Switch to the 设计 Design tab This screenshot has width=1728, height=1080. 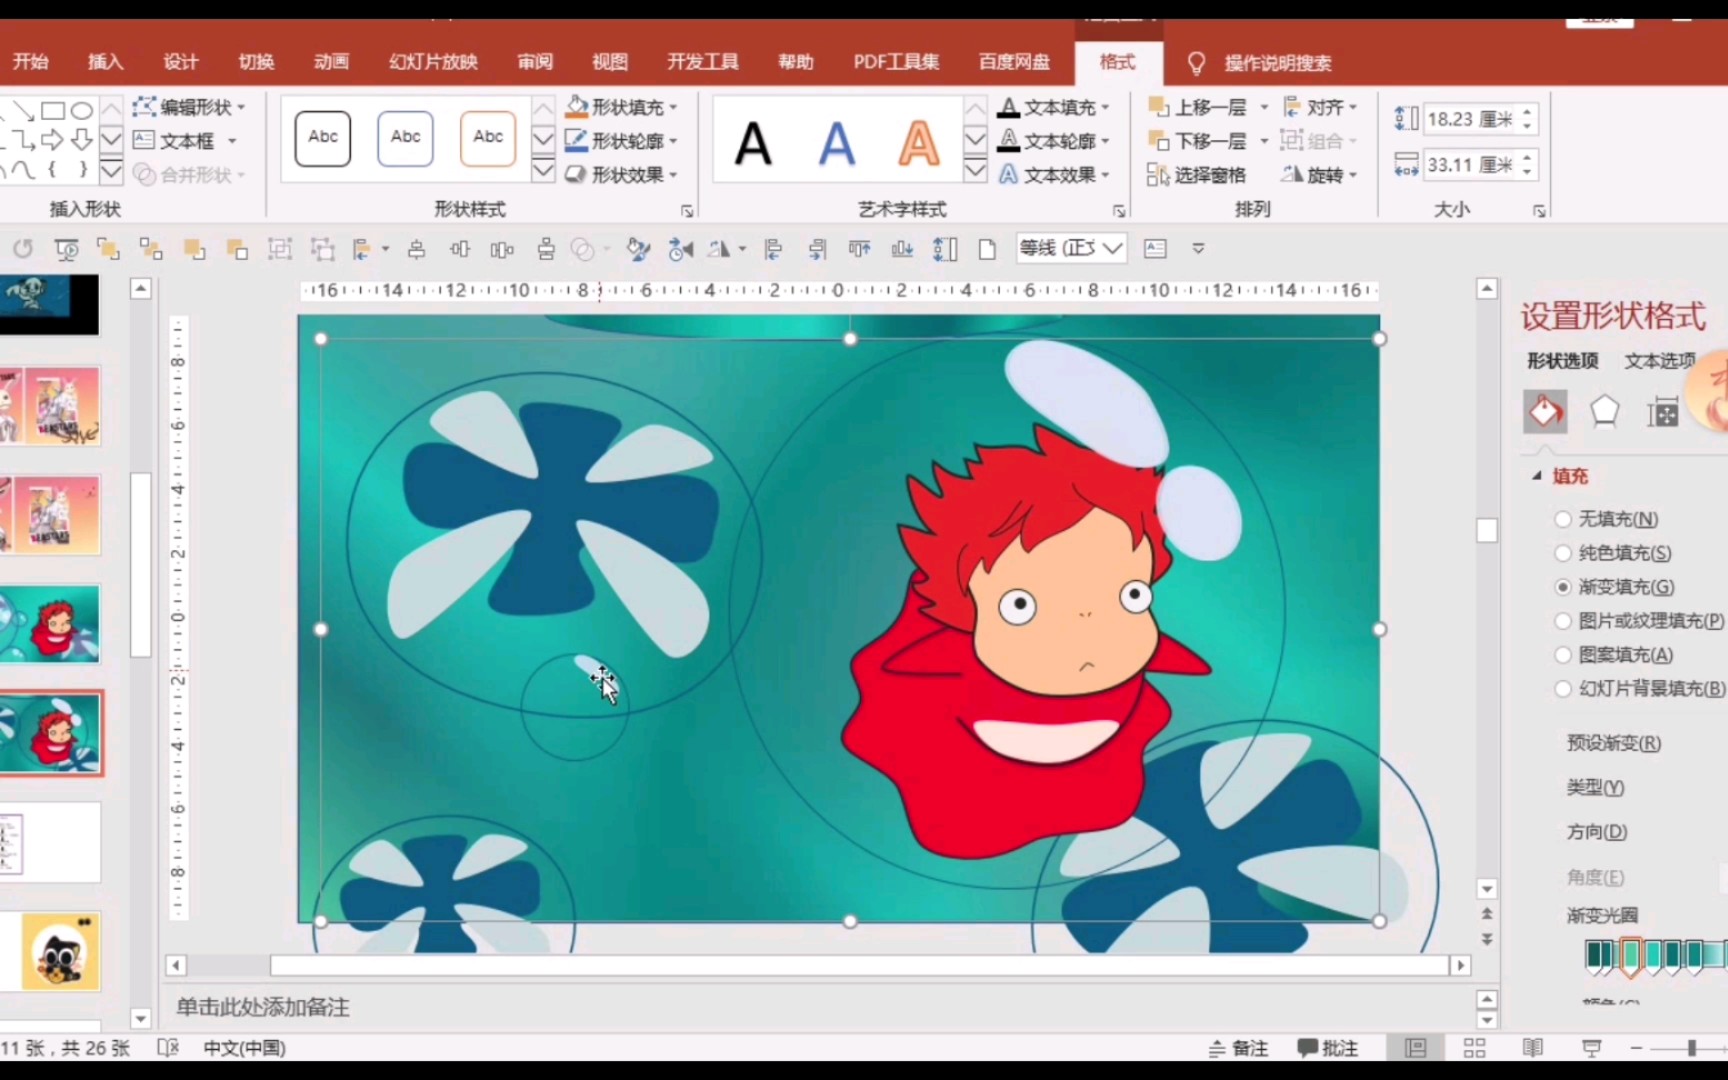click(x=181, y=62)
